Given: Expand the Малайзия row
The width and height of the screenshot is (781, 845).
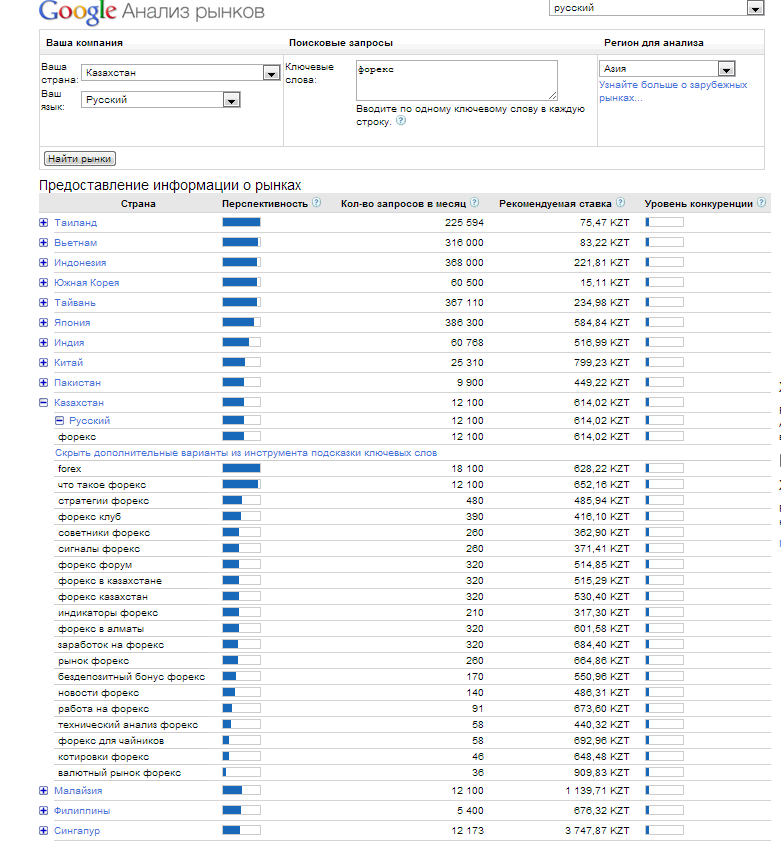Looking at the screenshot, I should [44, 791].
